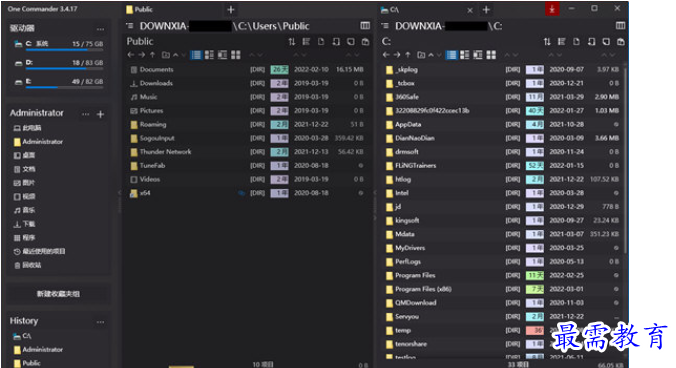Add a favorite with the plus beside Administrator
This screenshot has height=368, width=676.
100,114
